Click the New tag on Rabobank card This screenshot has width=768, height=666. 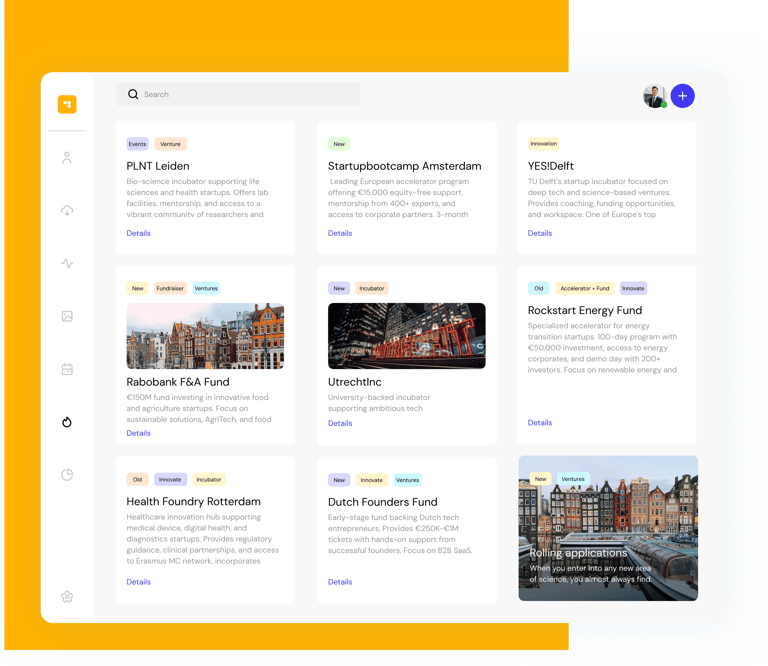(x=138, y=288)
